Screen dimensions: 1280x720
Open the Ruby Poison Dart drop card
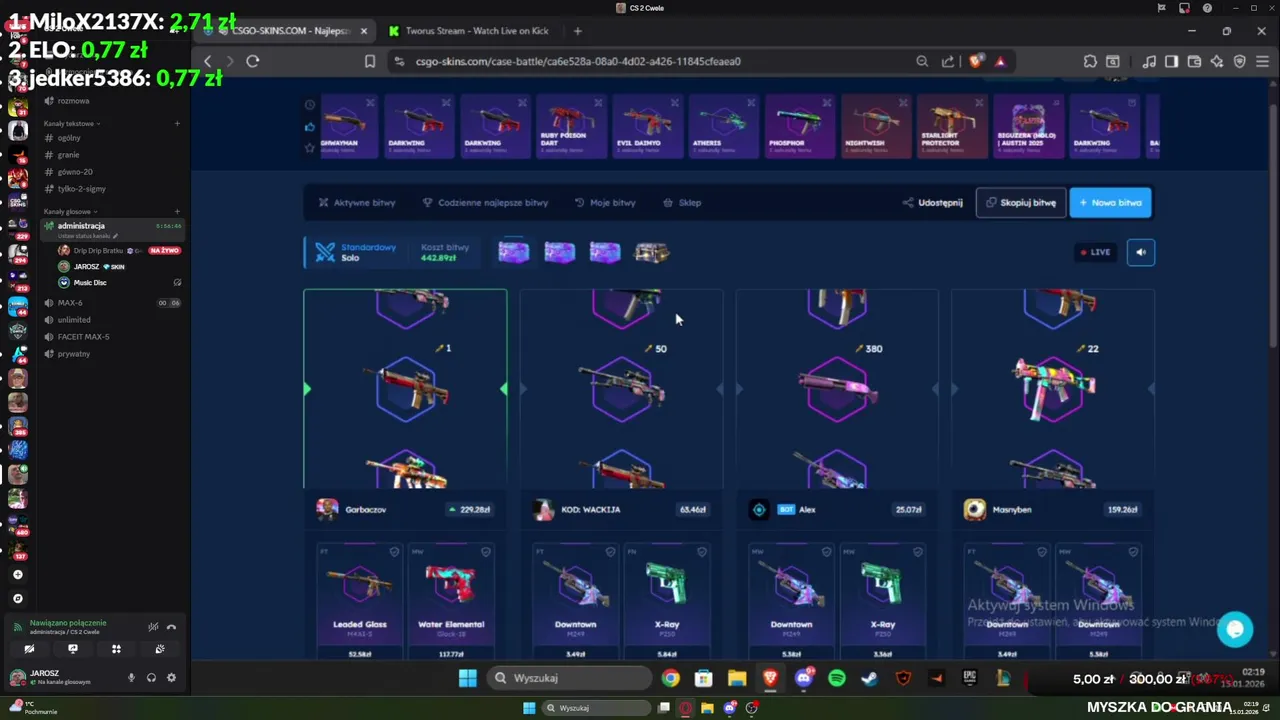point(572,127)
